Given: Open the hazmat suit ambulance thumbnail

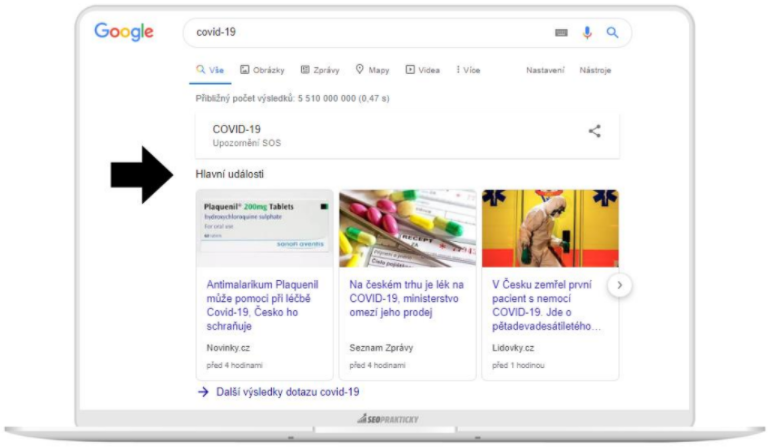Looking at the screenshot, I should pos(550,228).
